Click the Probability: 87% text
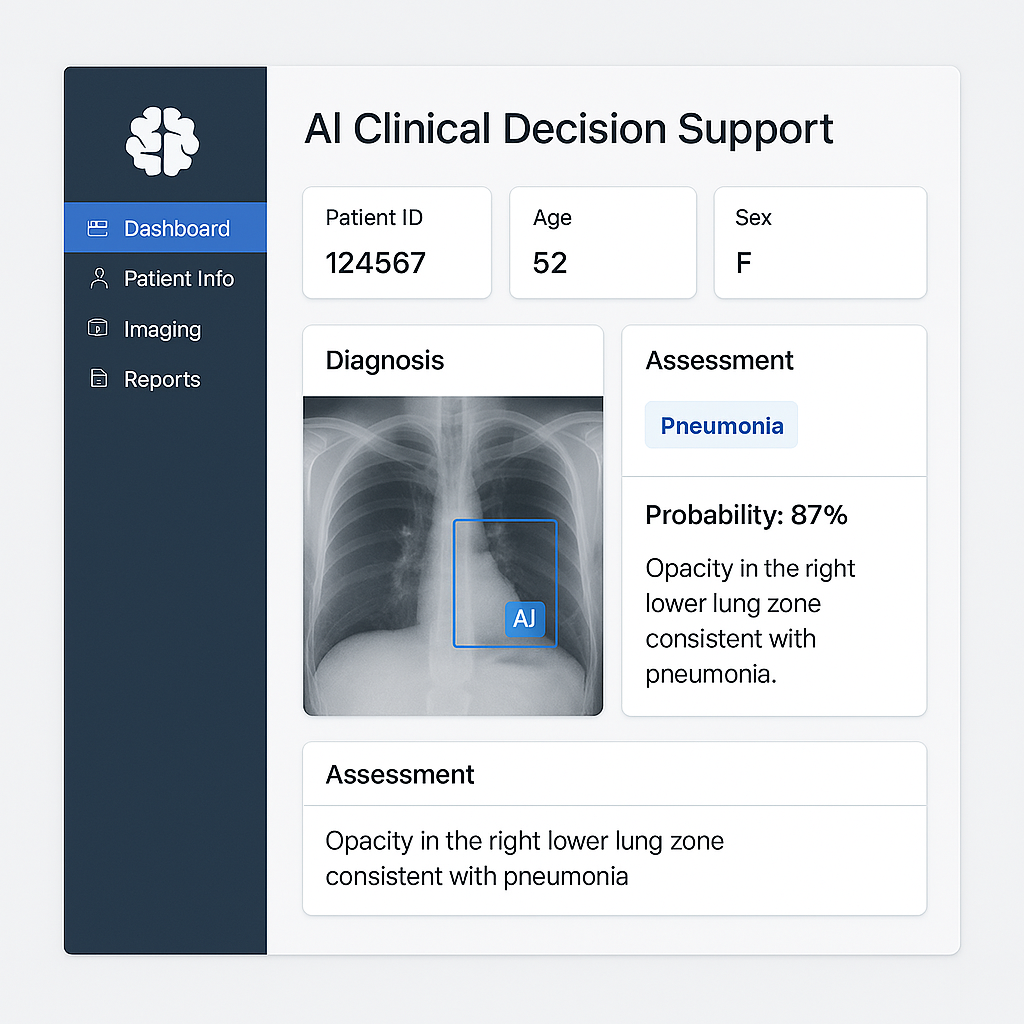Screen dimensions: 1024x1024 click(x=746, y=515)
